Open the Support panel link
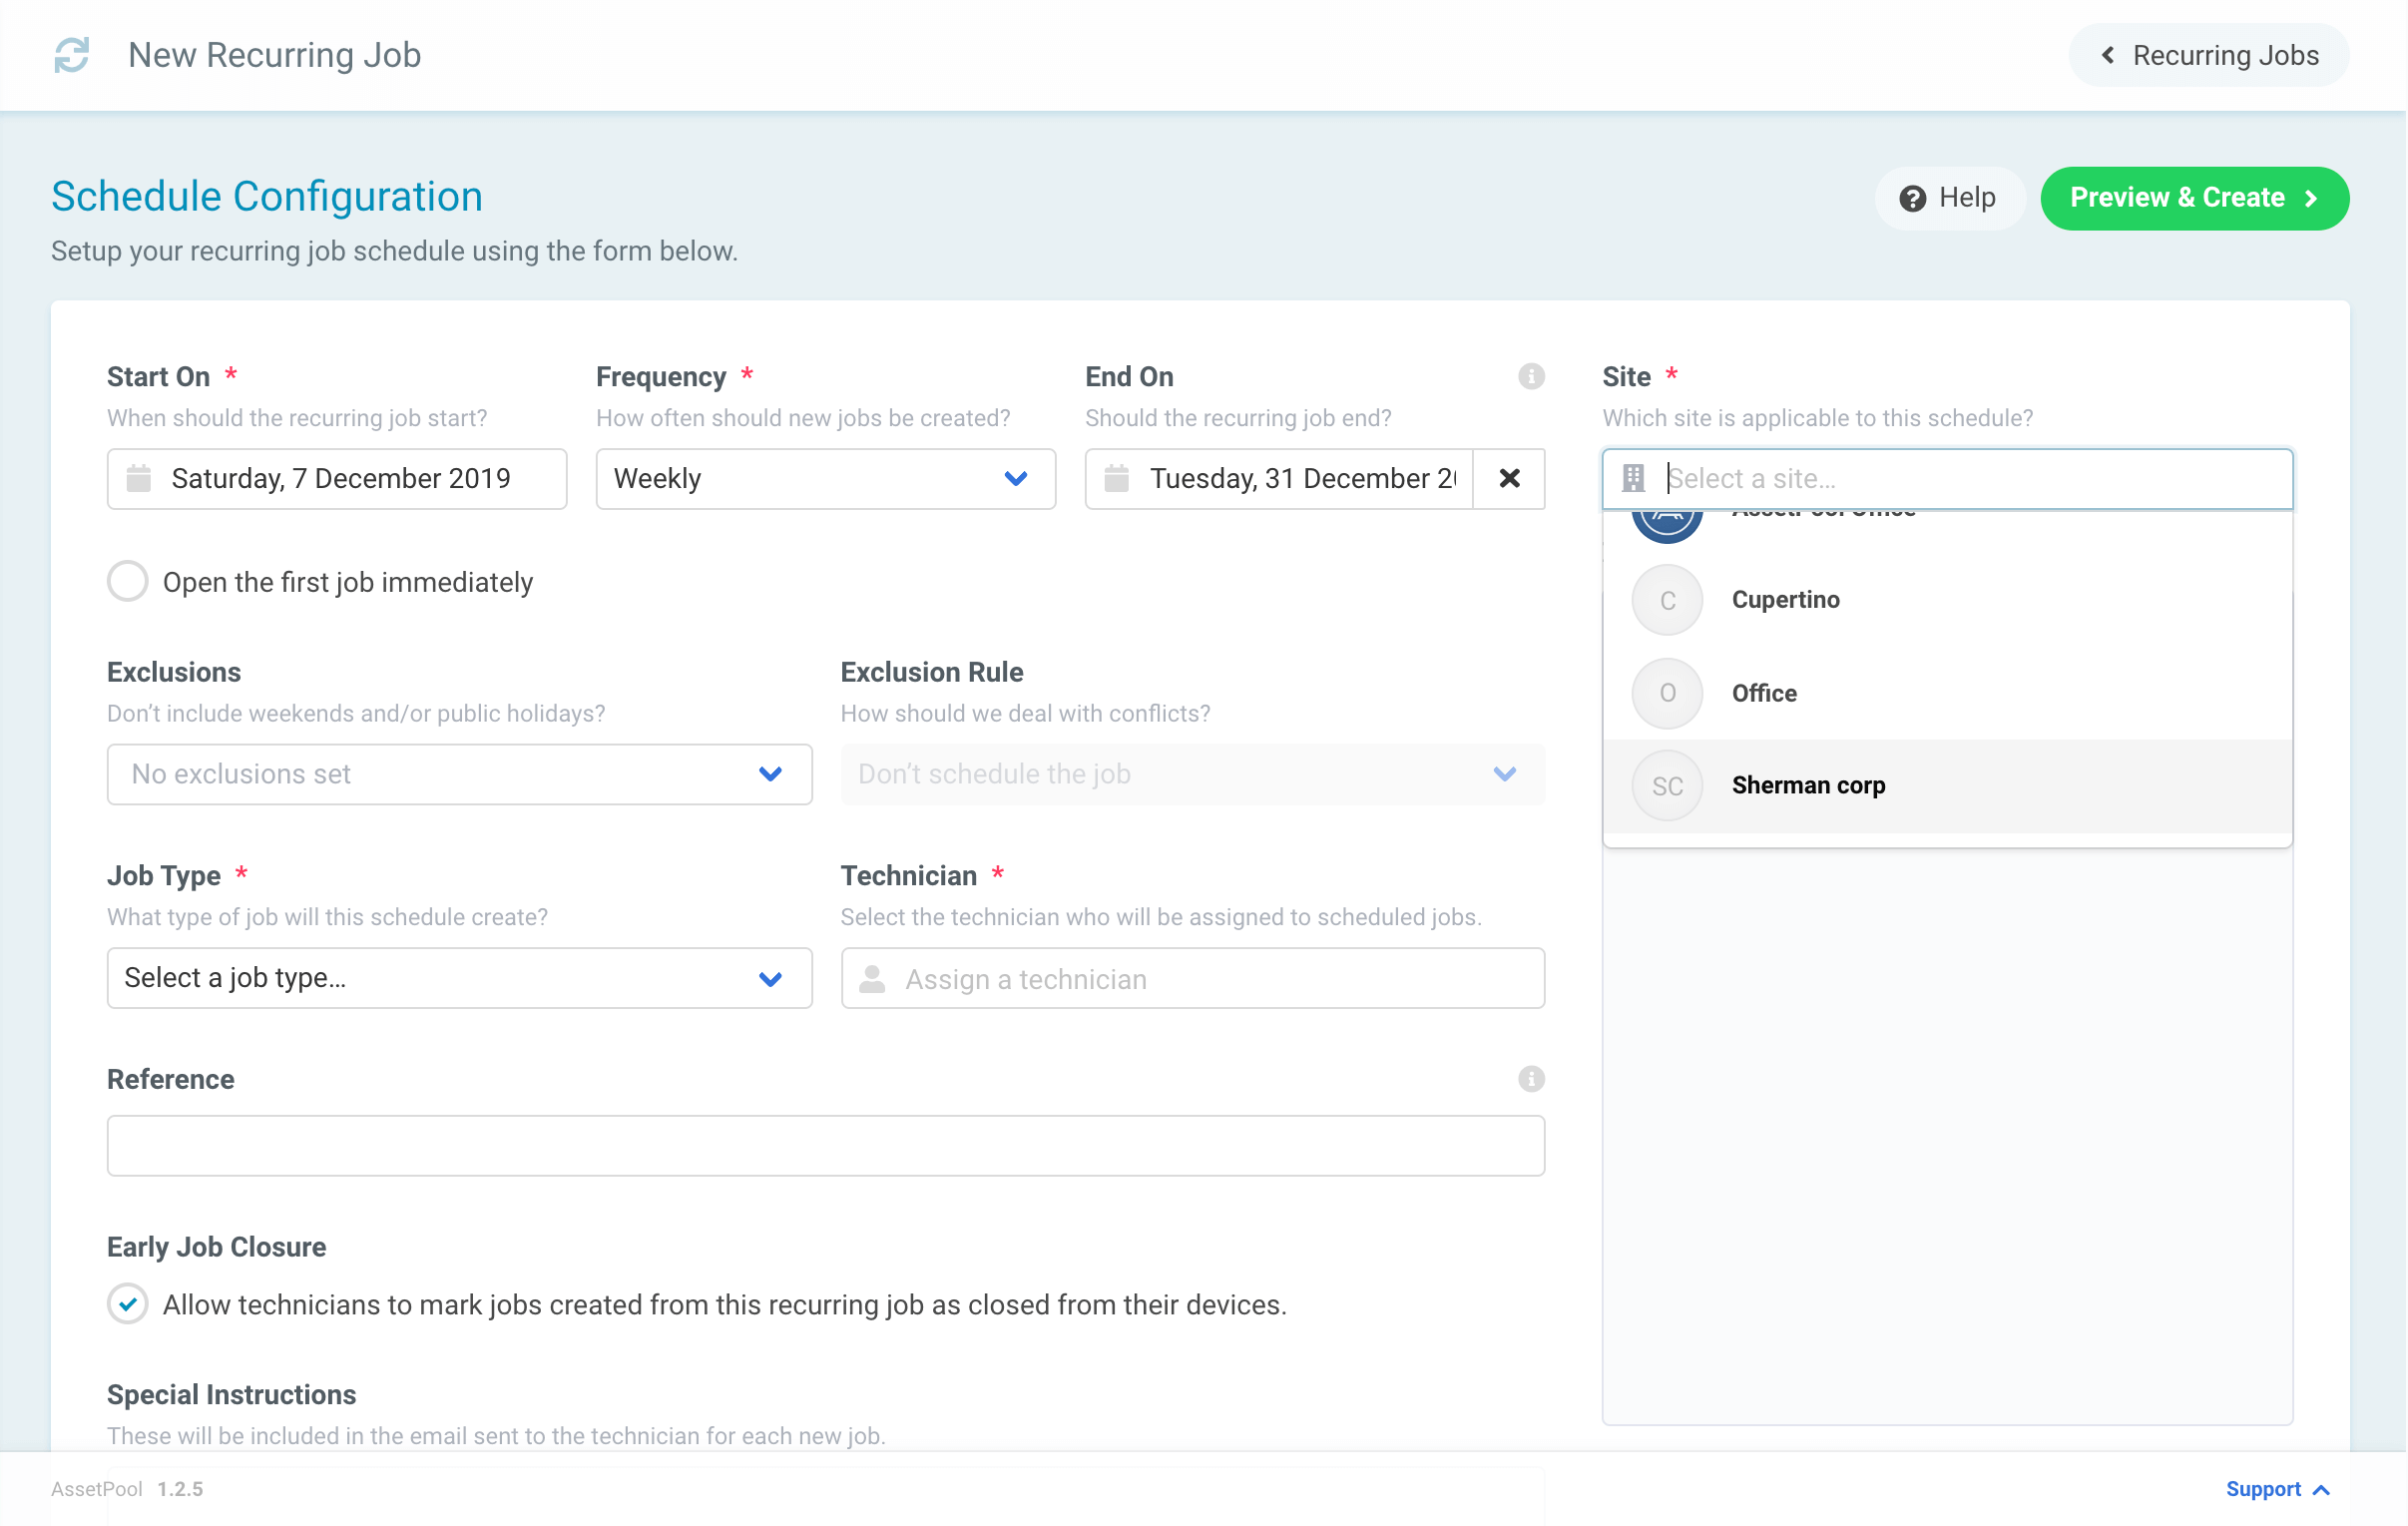Image resolution: width=2408 pixels, height=1526 pixels. 2277,1488
